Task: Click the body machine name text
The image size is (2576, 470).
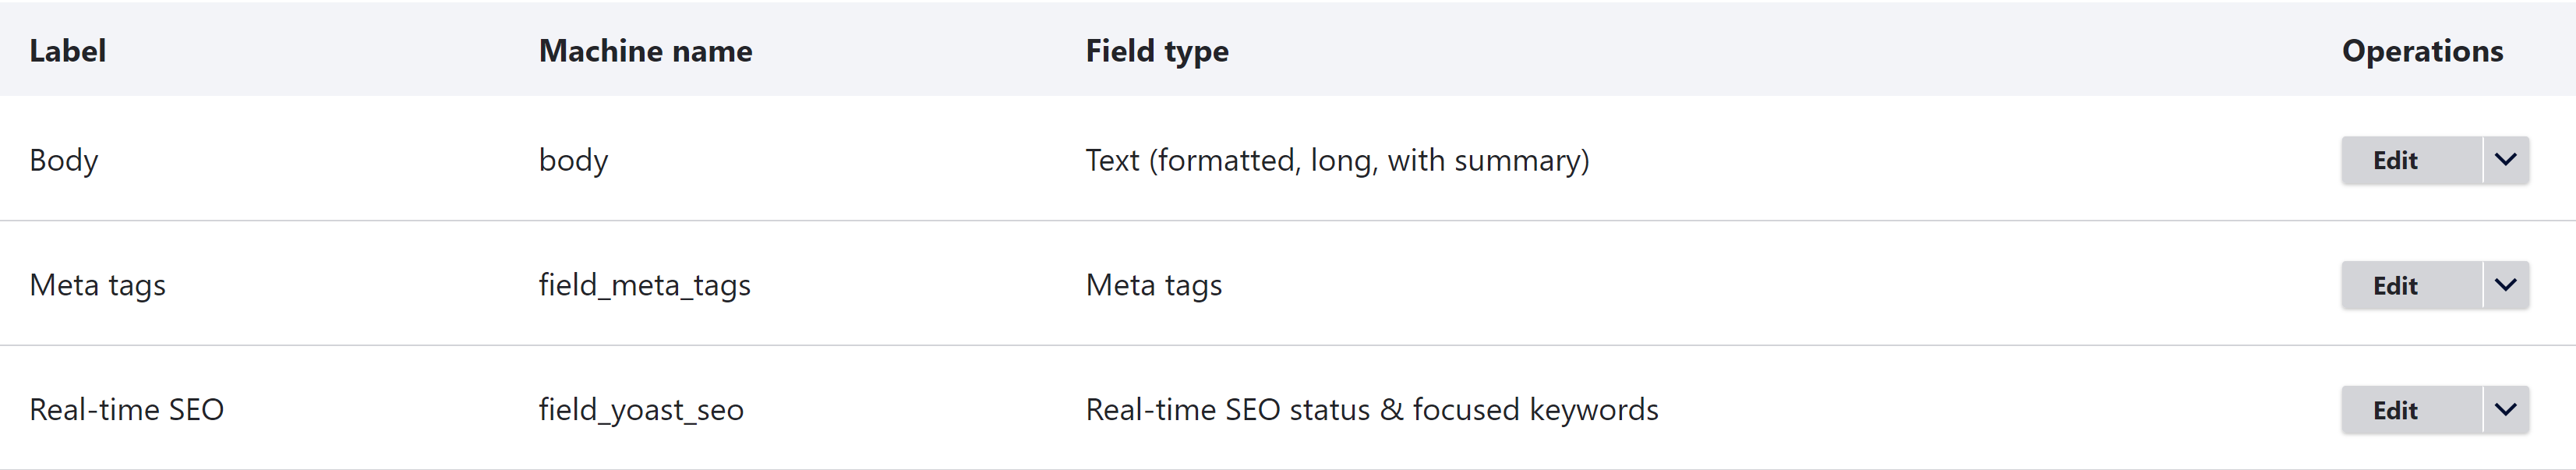Action: click(x=573, y=159)
